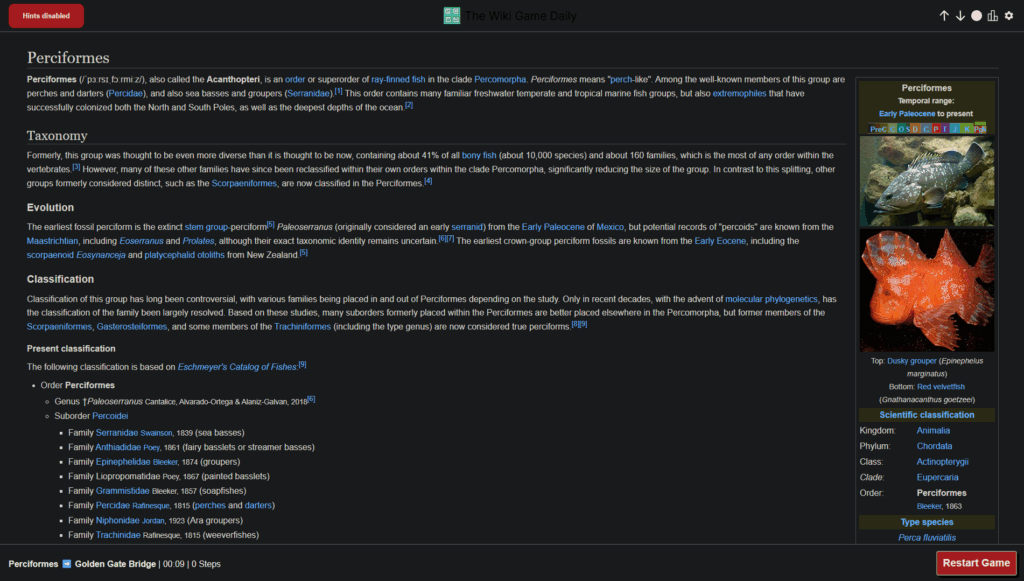Click the upward arrow icon in the top bar
1024x581 pixels.
pos(944,15)
